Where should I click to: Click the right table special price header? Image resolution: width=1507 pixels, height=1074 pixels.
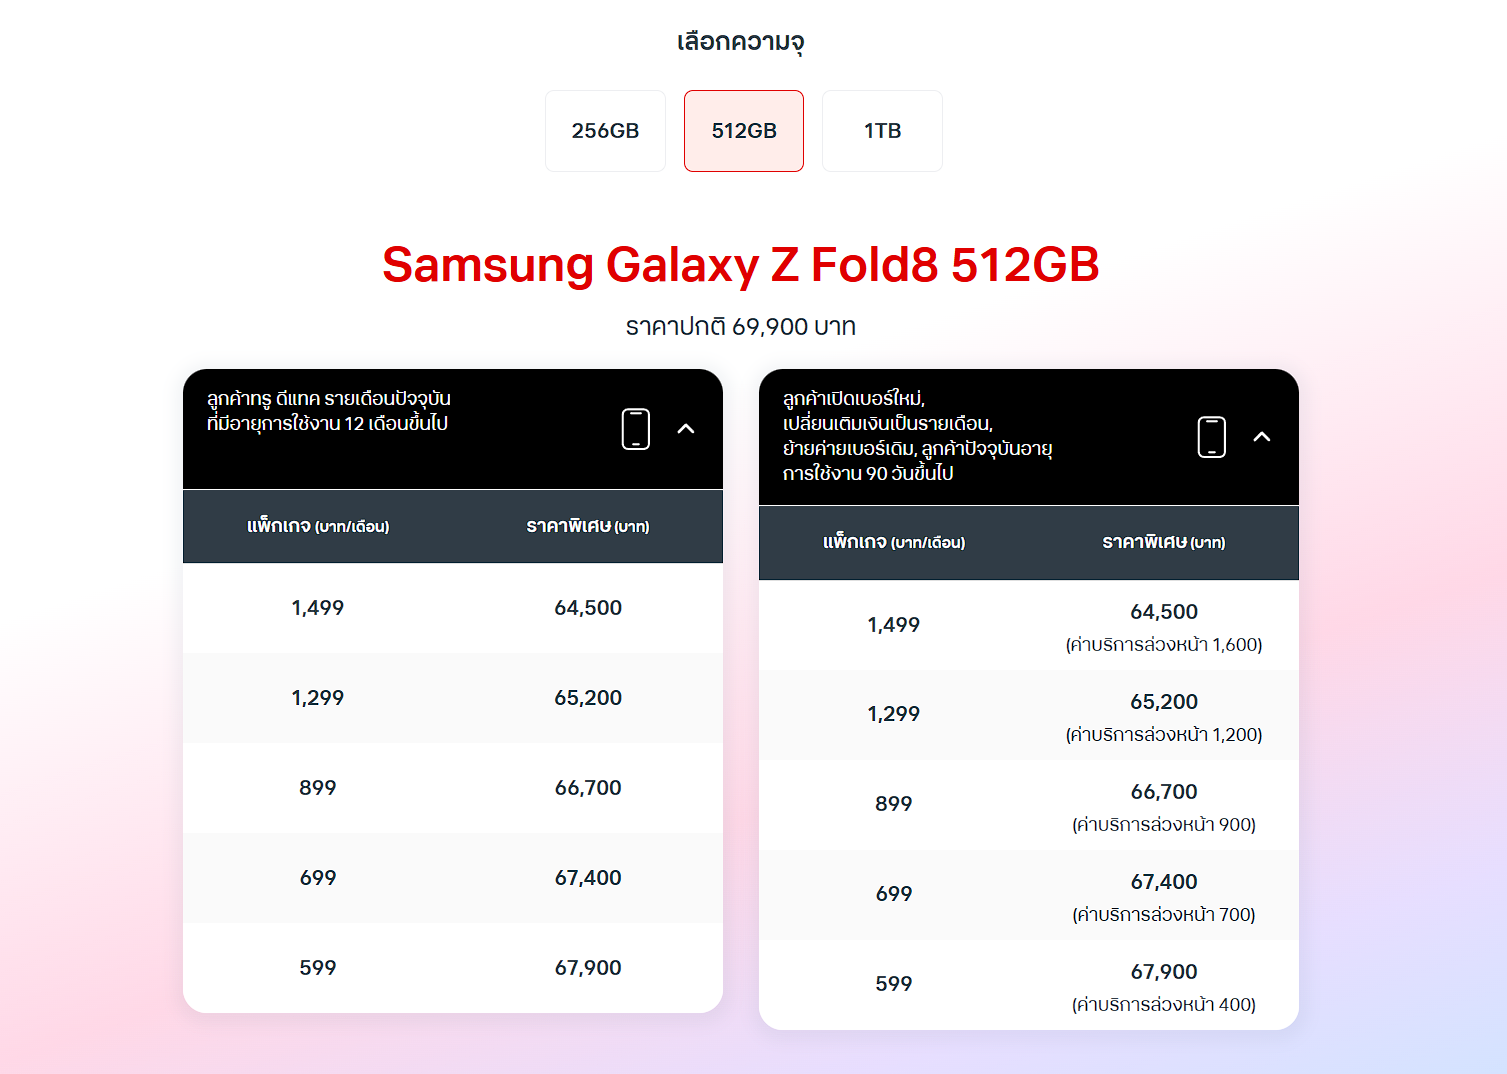tap(1164, 542)
